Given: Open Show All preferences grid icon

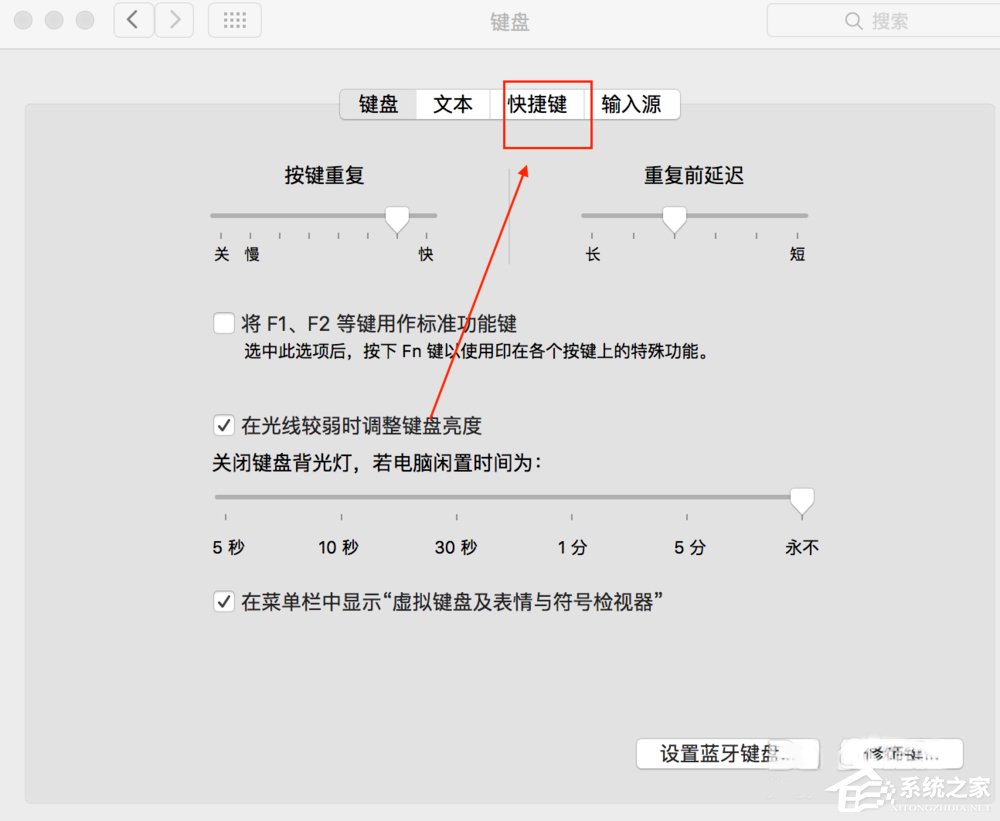Looking at the screenshot, I should (234, 20).
